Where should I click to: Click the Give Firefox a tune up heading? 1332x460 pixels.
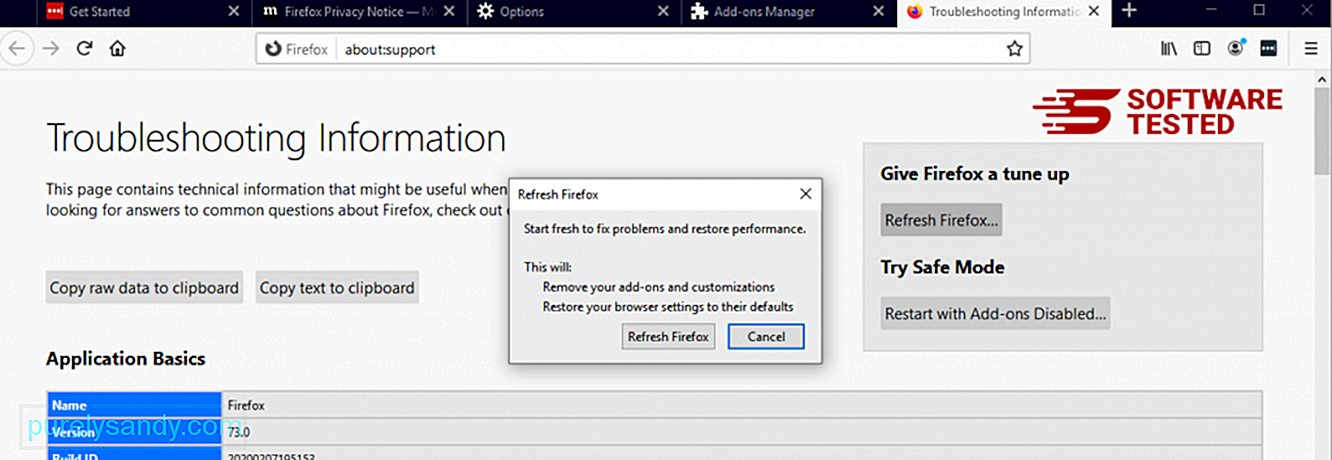[x=975, y=174]
